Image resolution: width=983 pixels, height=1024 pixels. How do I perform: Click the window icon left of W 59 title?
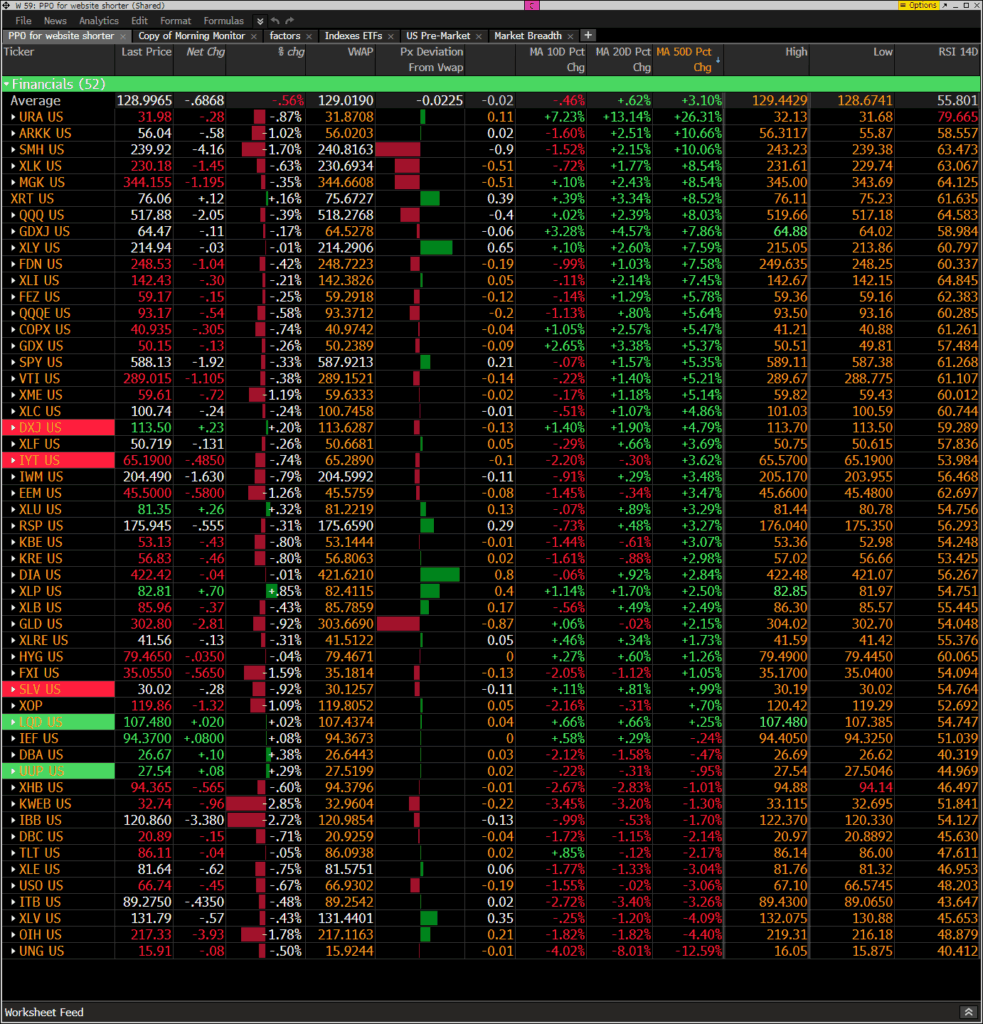[x=7, y=5]
